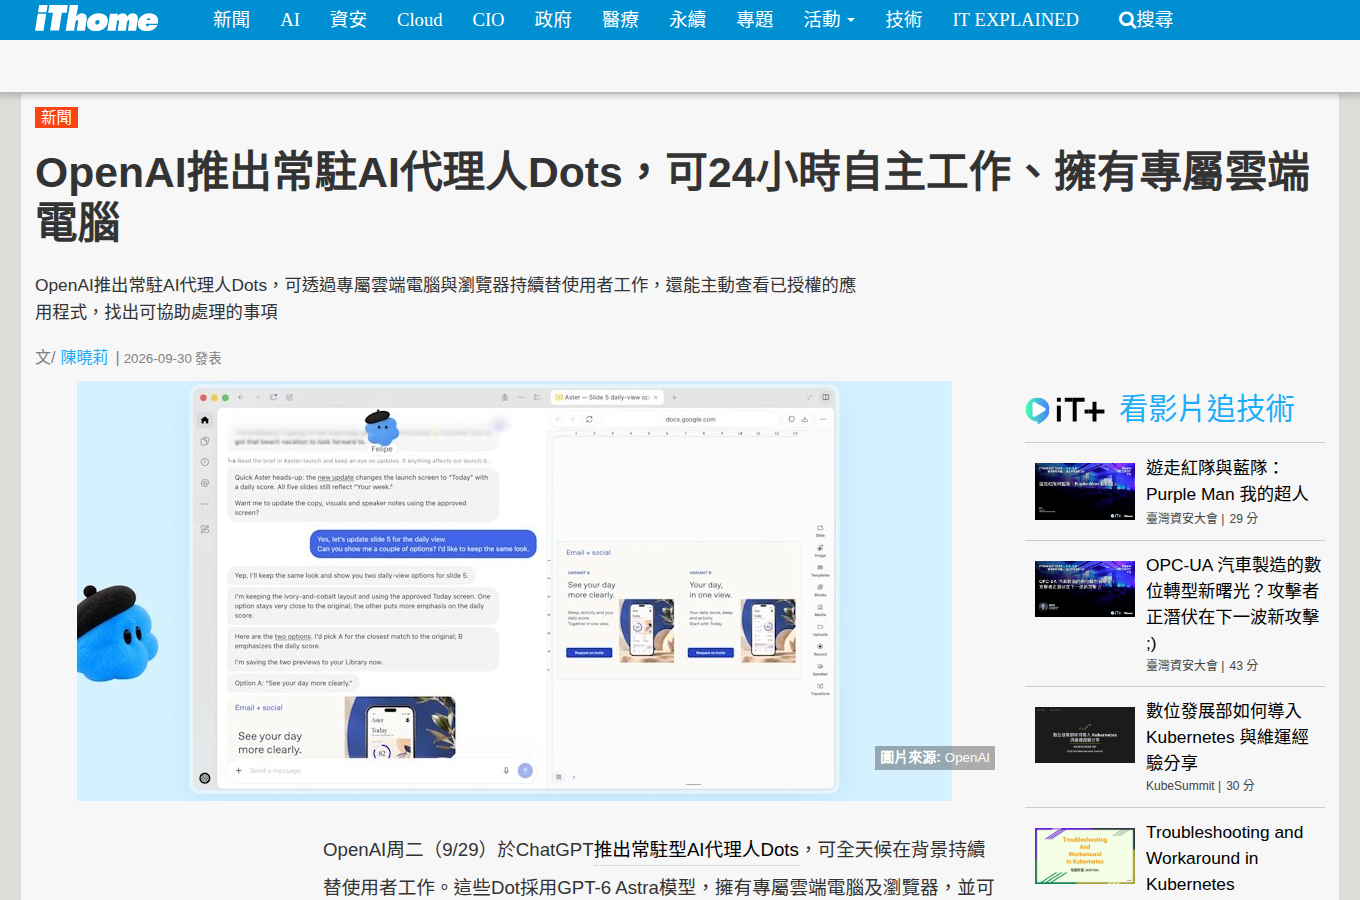Click the 臺灣資安大會 | 29 分 label

tap(1202, 518)
